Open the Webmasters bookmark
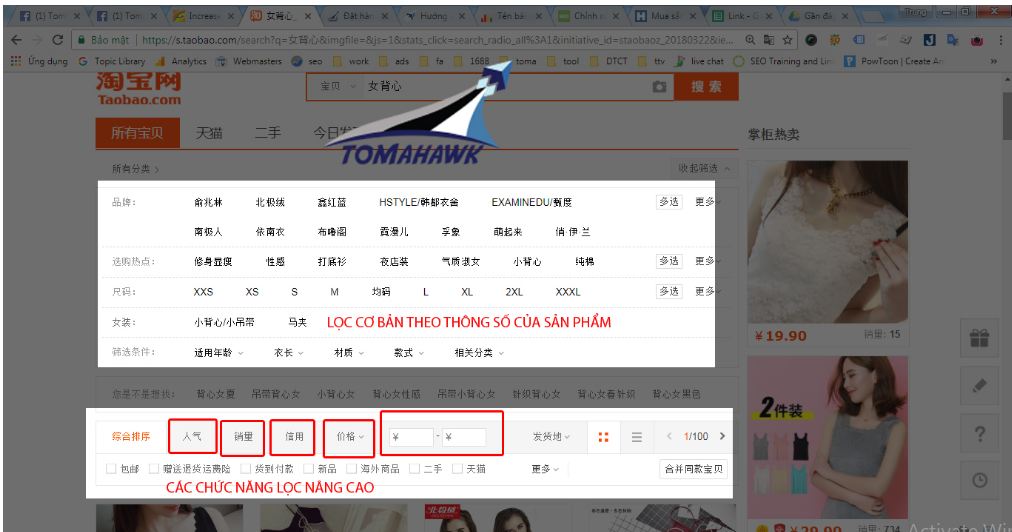Viewport: 1012px width, 532px height. tap(249, 61)
